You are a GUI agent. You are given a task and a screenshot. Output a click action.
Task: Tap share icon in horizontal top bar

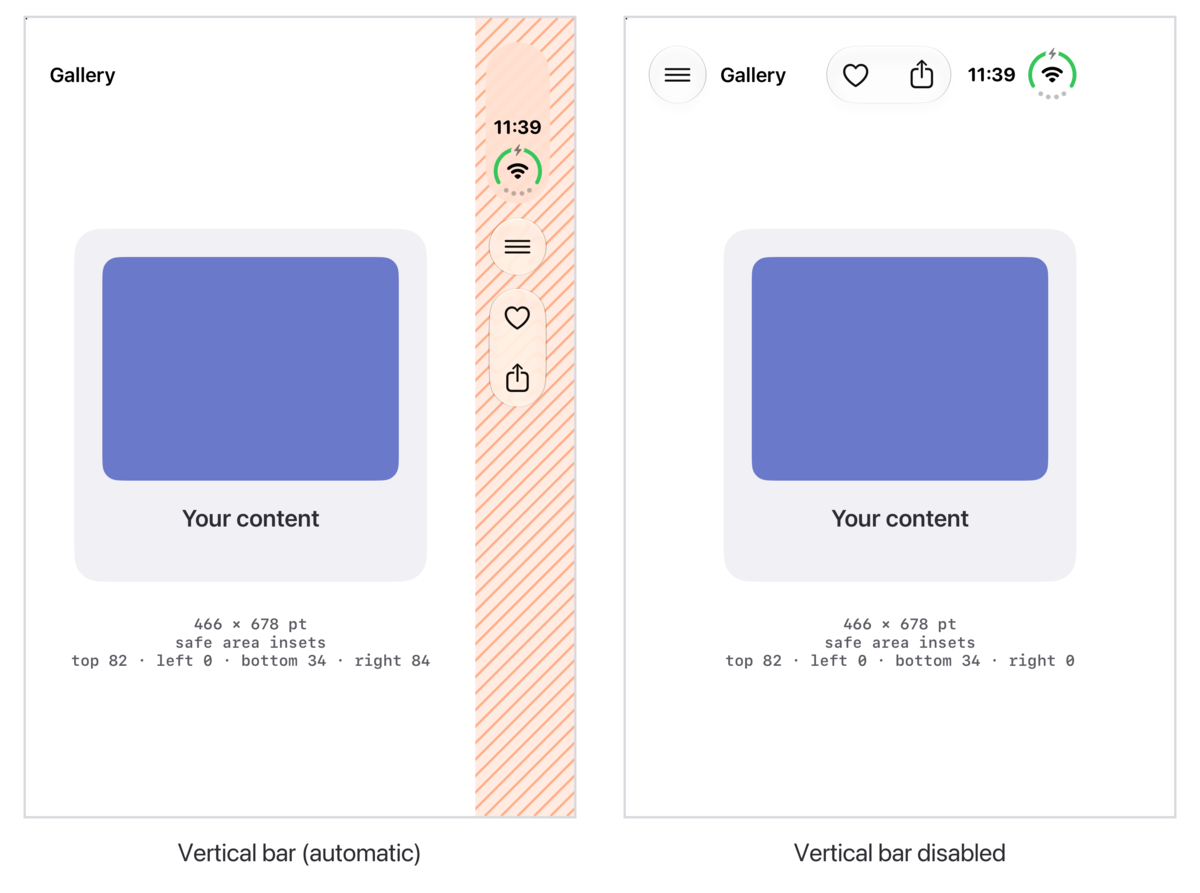coord(922,75)
